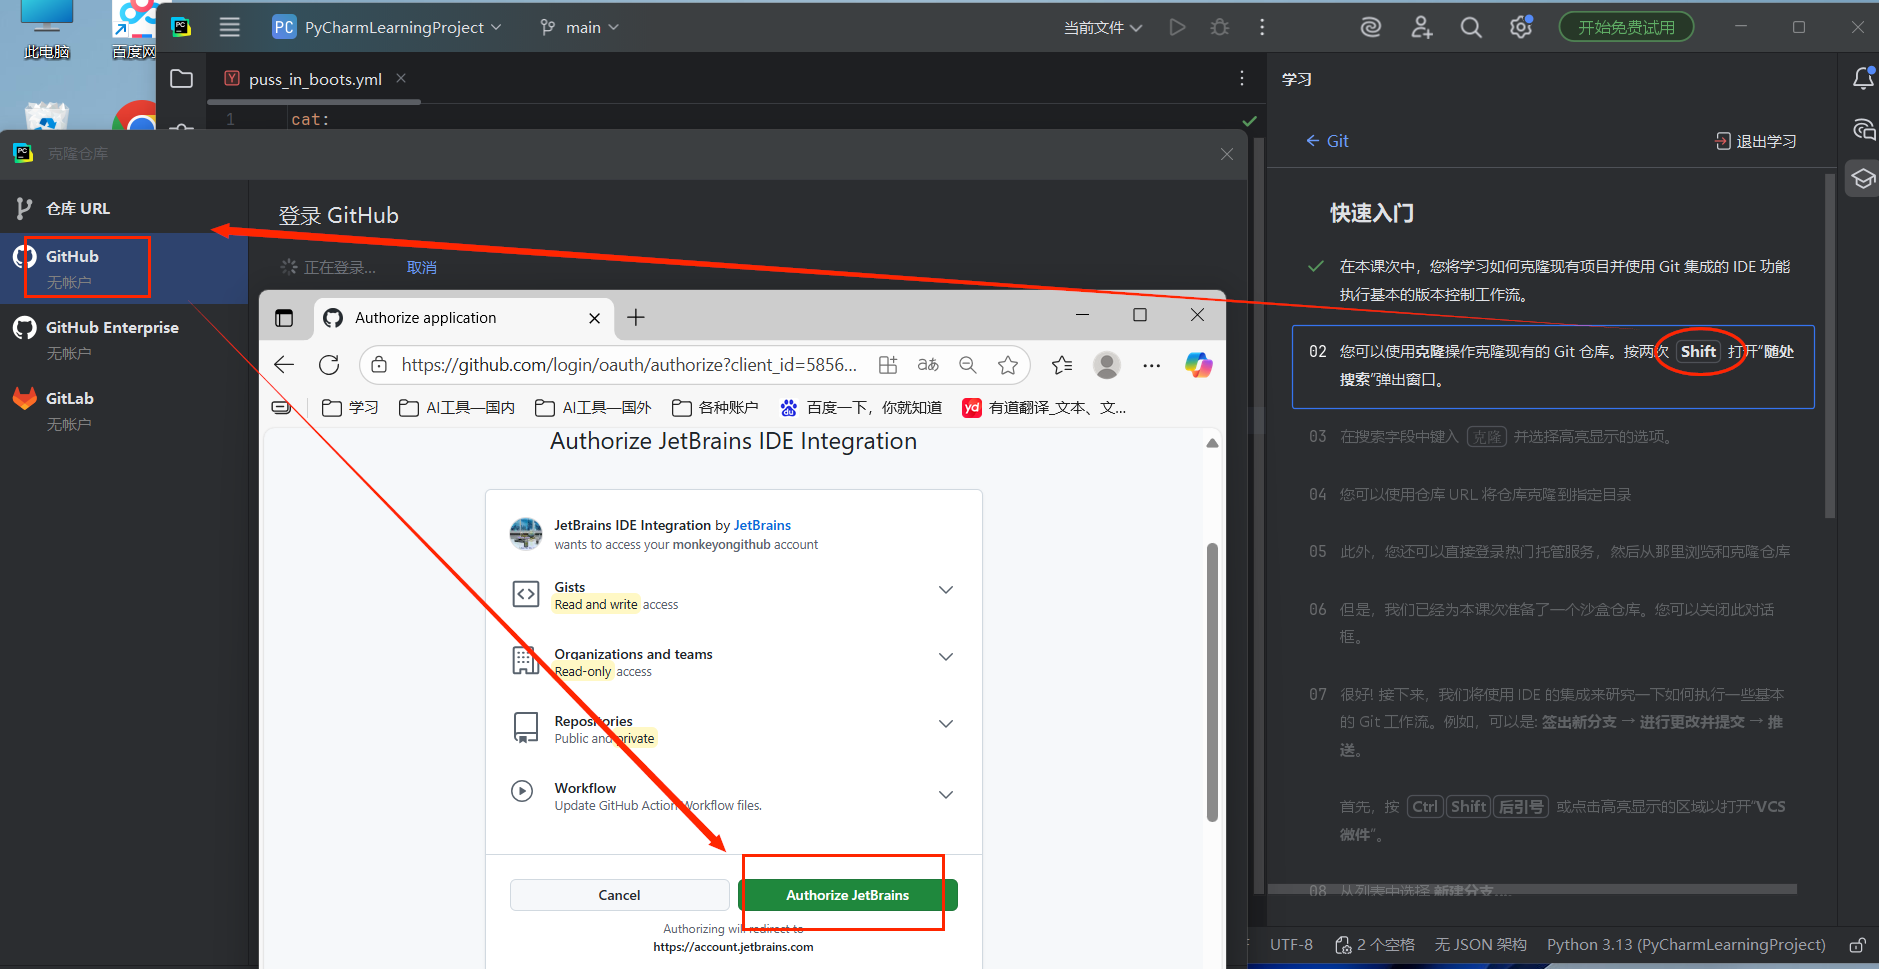Start a Code With Me session
Screen dimensions: 1879x969
point(1421,27)
